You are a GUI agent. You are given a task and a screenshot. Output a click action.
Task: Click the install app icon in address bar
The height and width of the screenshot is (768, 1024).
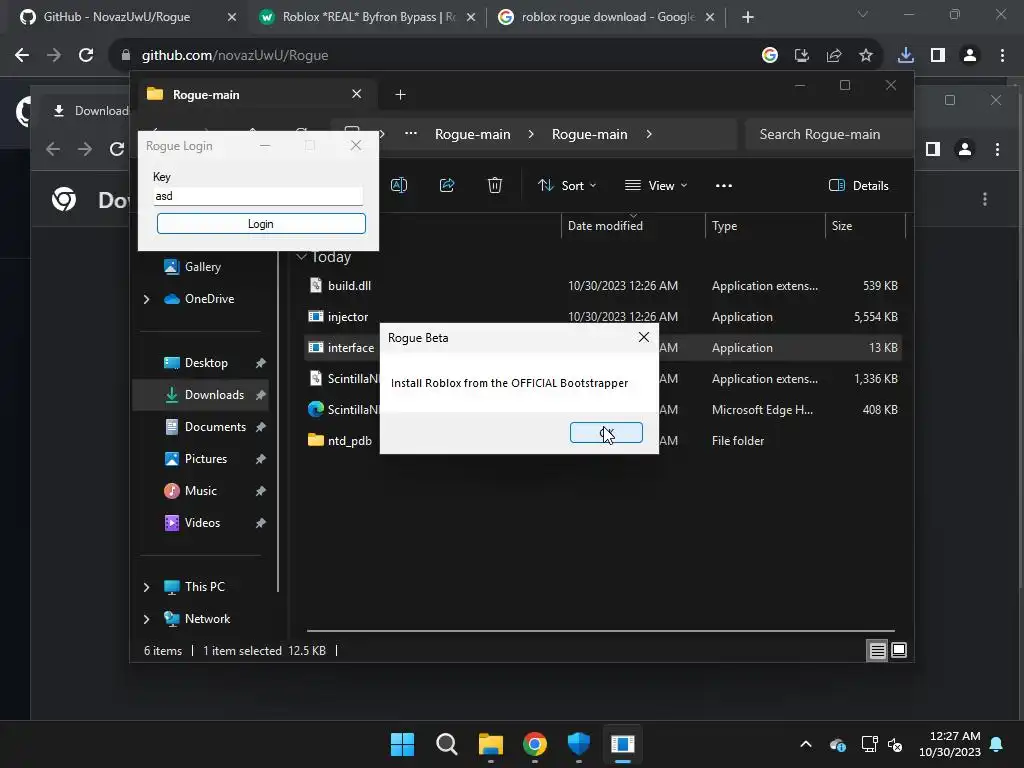[802, 56]
